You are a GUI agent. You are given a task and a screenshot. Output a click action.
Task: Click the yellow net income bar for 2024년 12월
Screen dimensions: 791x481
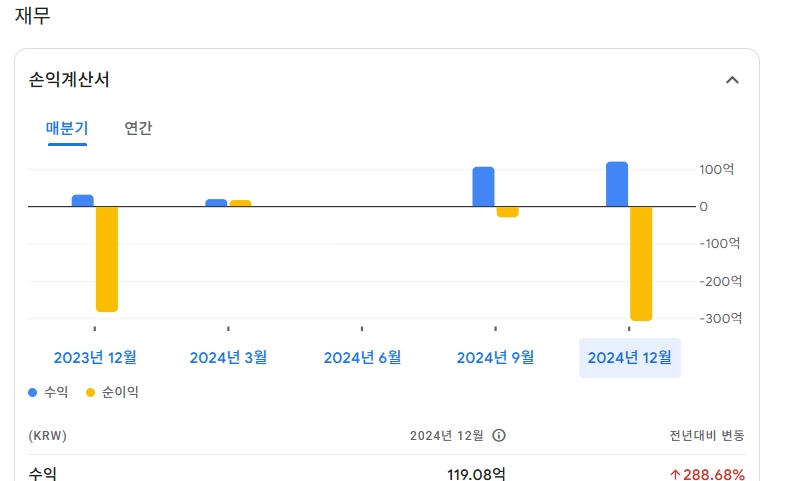641,263
